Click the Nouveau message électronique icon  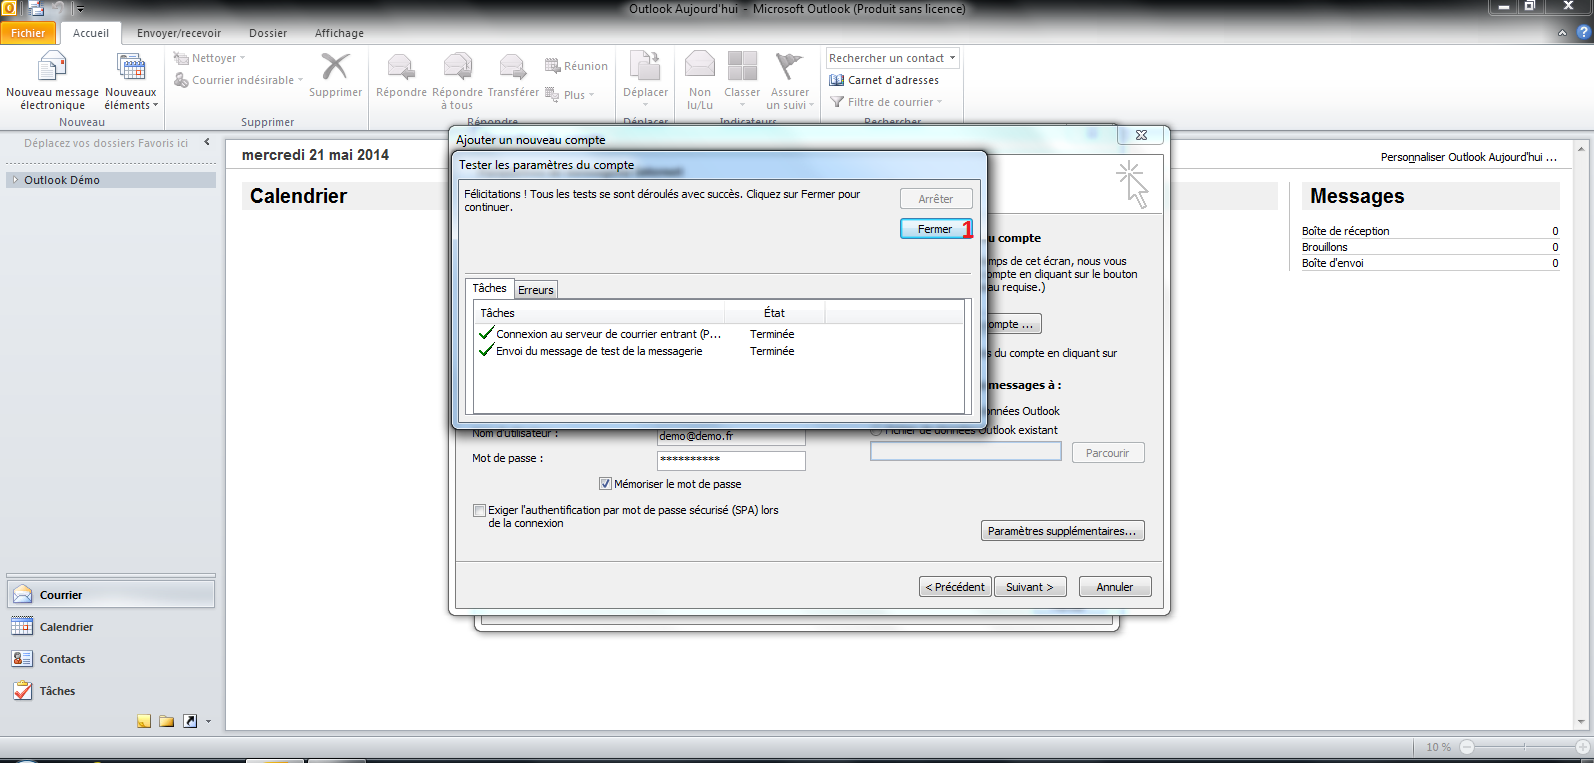51,68
